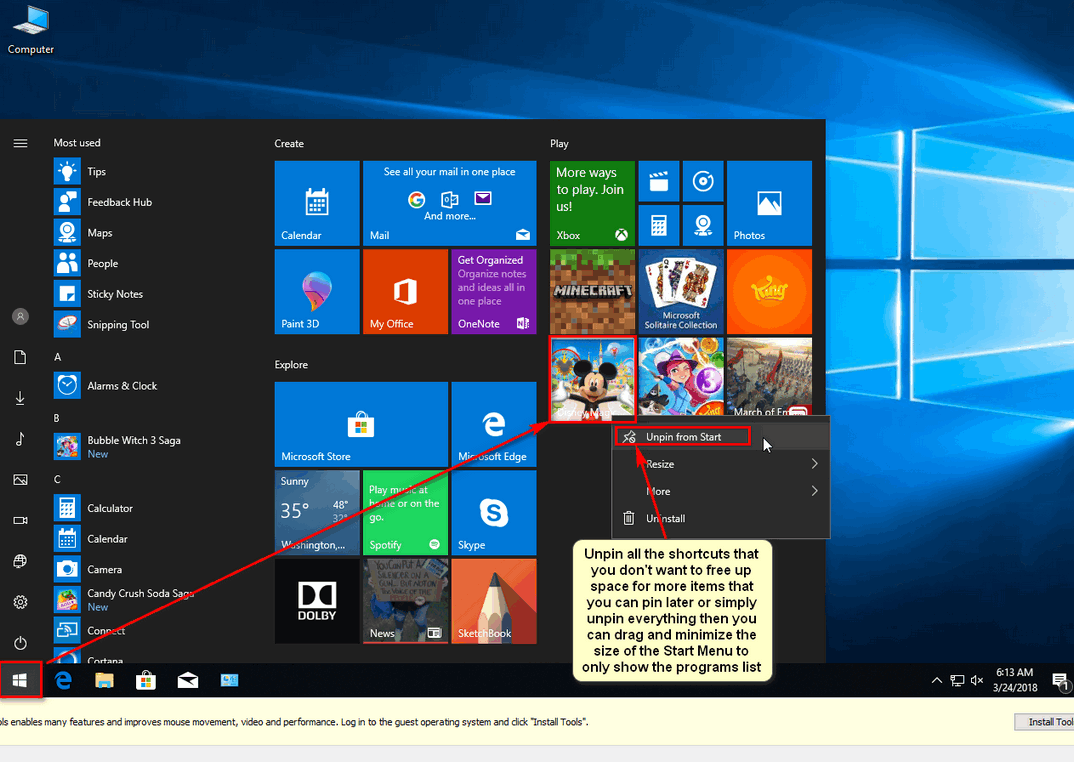The width and height of the screenshot is (1074, 762).
Task: Open the Network globe icon in Start rail
Action: 21,561
